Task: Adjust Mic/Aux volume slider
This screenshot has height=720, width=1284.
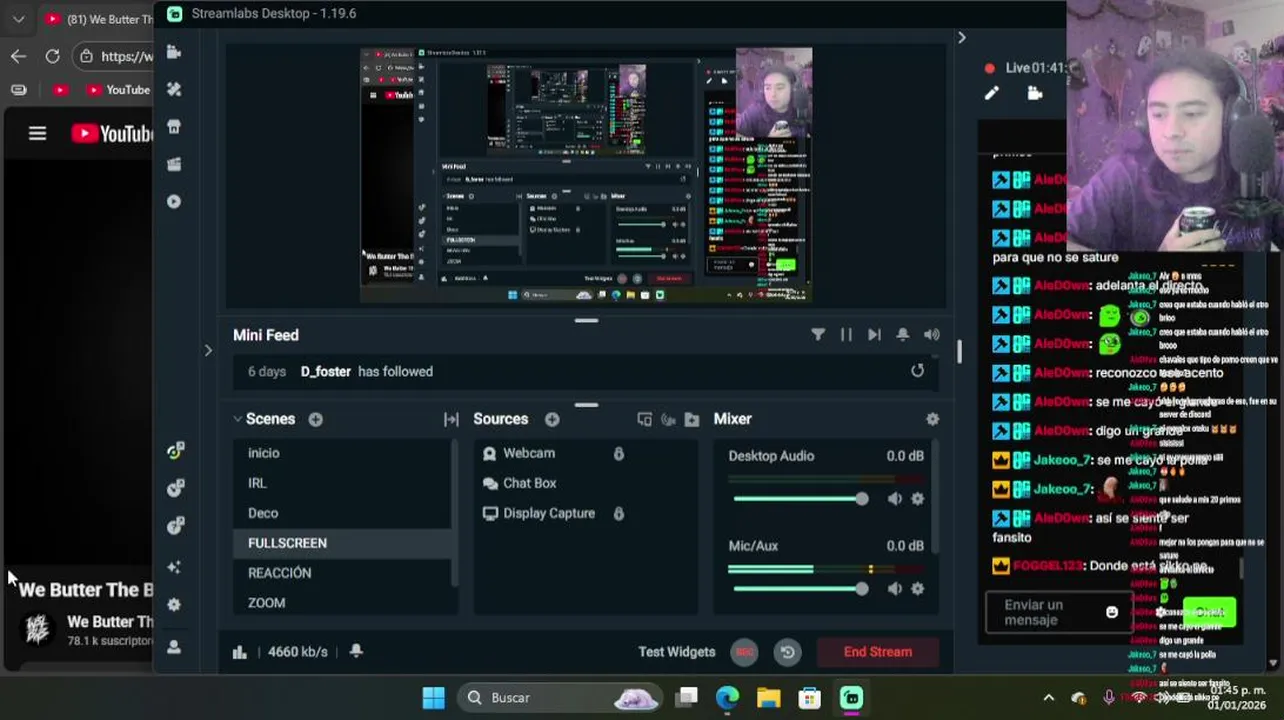Action: pos(800,589)
